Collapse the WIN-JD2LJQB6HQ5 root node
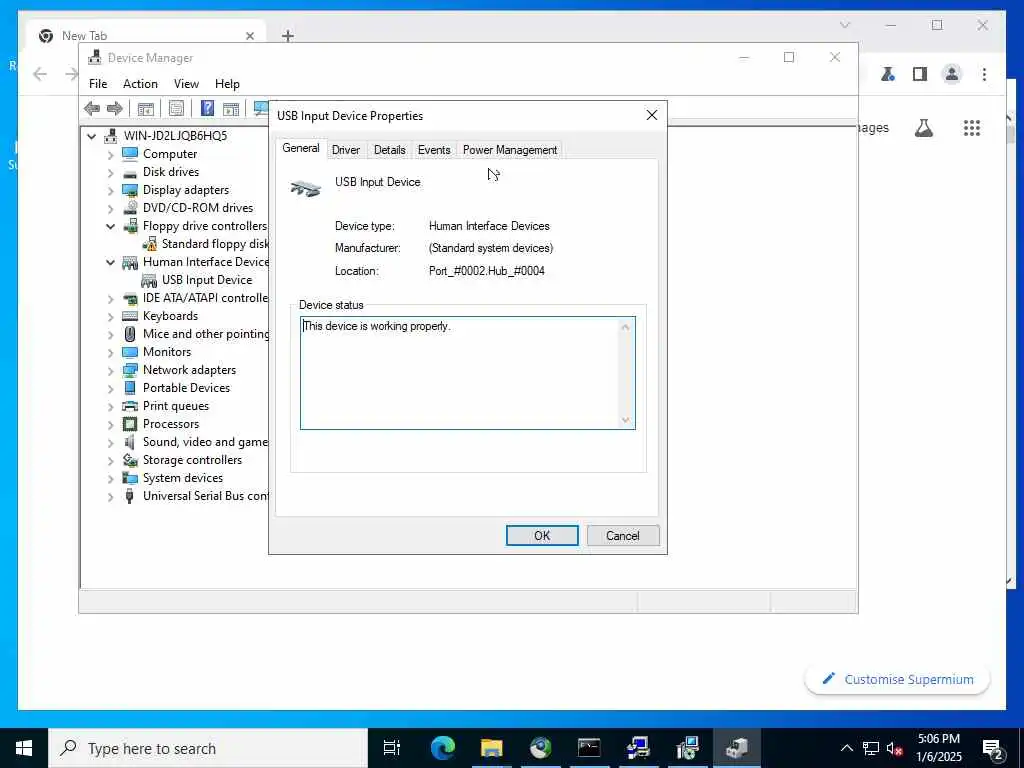This screenshot has width=1024, height=768. point(92,136)
